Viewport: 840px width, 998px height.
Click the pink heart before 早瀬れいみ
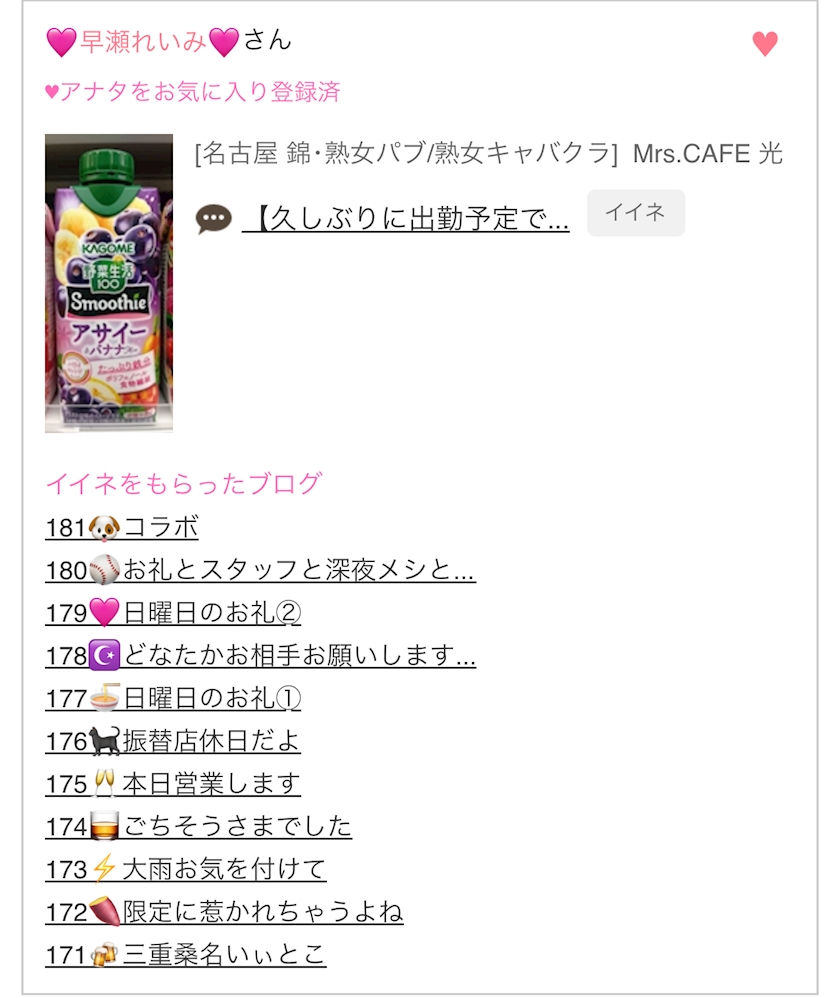62,43
